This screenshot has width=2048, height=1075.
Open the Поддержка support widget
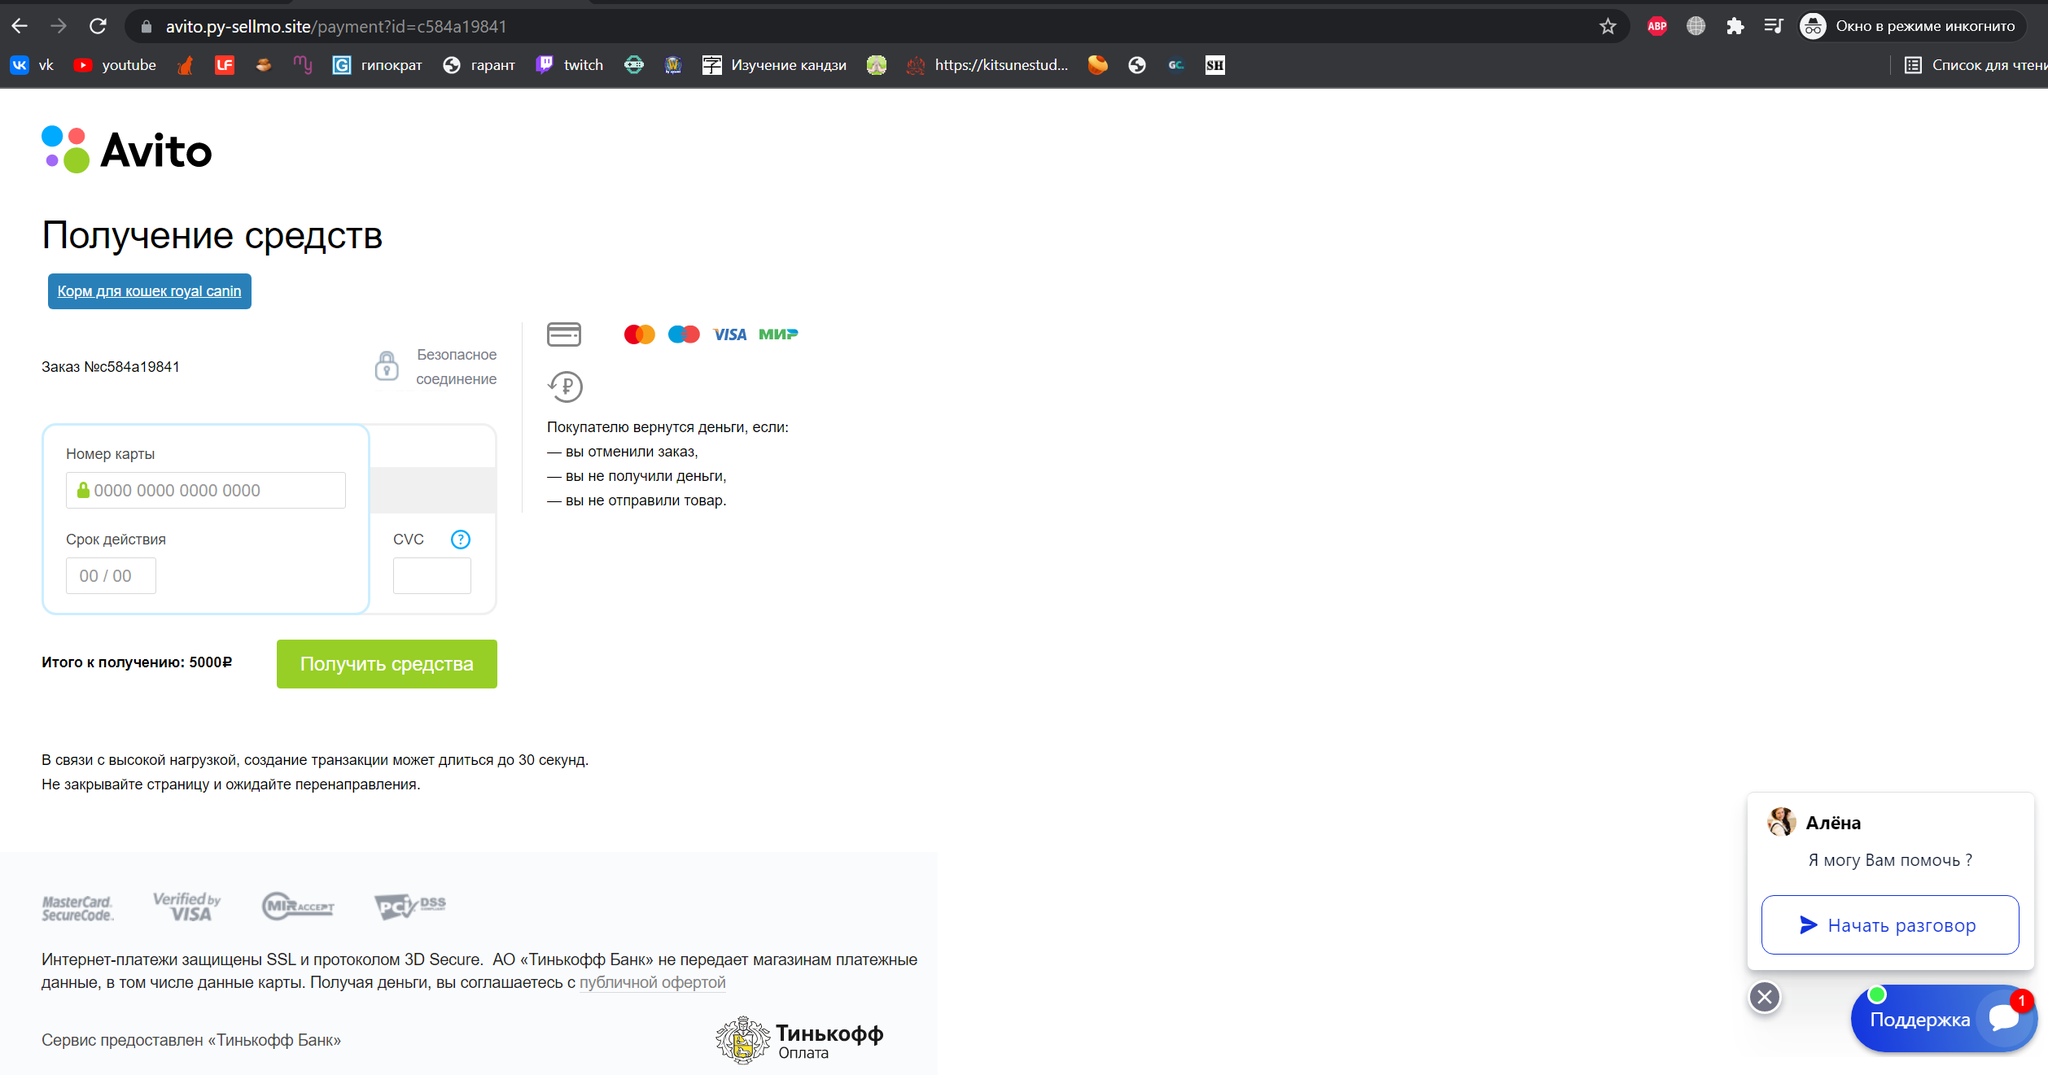click(x=1943, y=1019)
